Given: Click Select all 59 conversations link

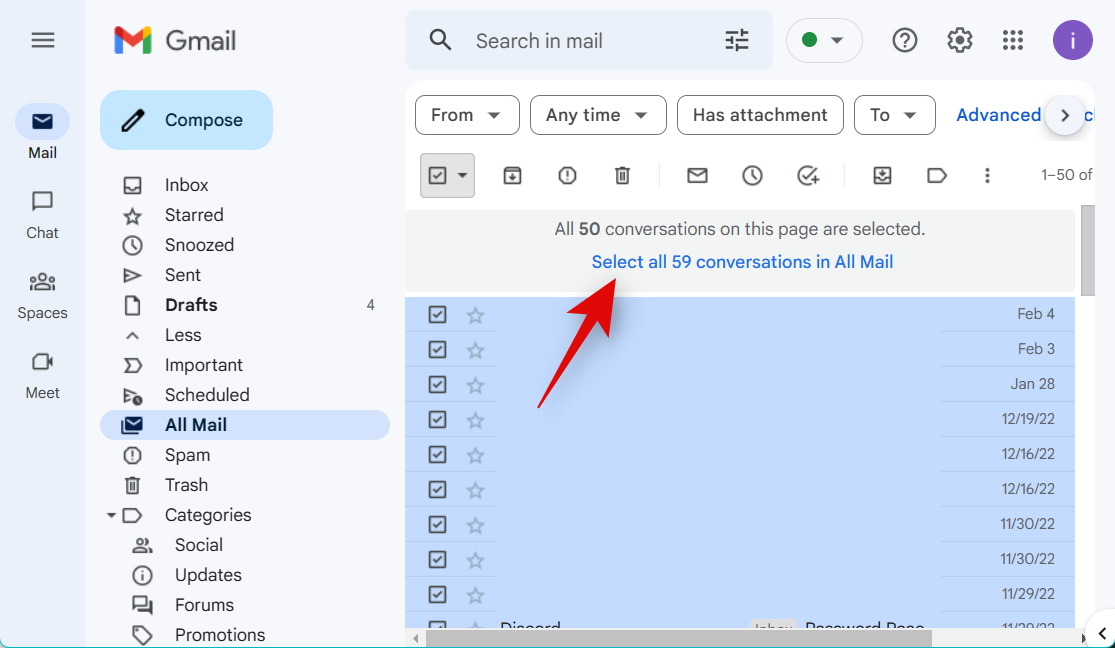Looking at the screenshot, I should pos(742,262).
